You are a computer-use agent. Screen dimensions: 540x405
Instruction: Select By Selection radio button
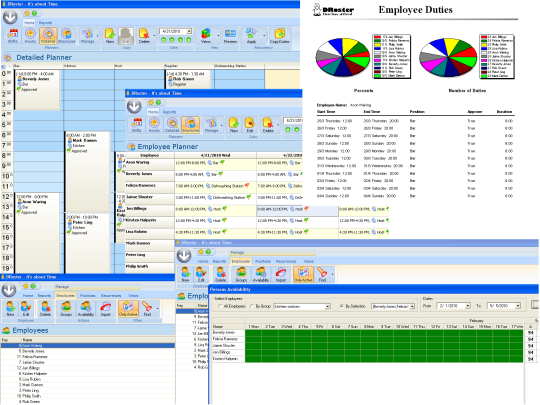point(342,306)
